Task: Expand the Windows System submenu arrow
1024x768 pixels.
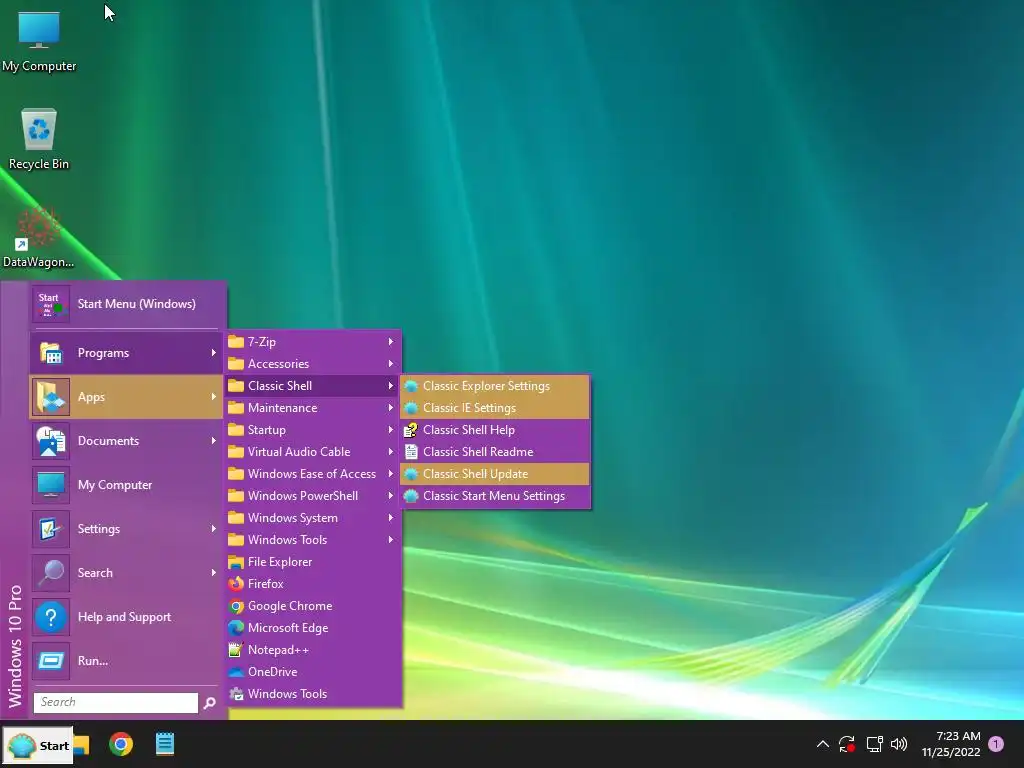Action: (391, 518)
